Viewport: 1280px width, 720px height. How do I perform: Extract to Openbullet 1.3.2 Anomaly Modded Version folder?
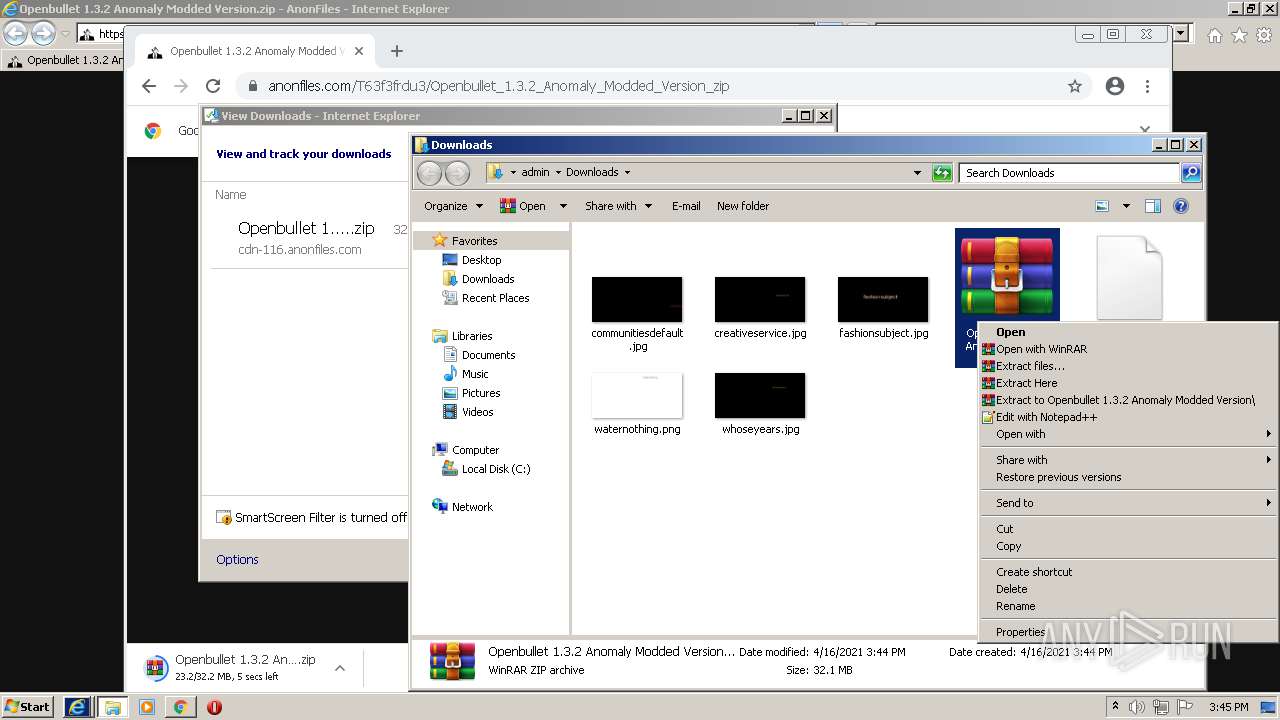click(x=1125, y=400)
